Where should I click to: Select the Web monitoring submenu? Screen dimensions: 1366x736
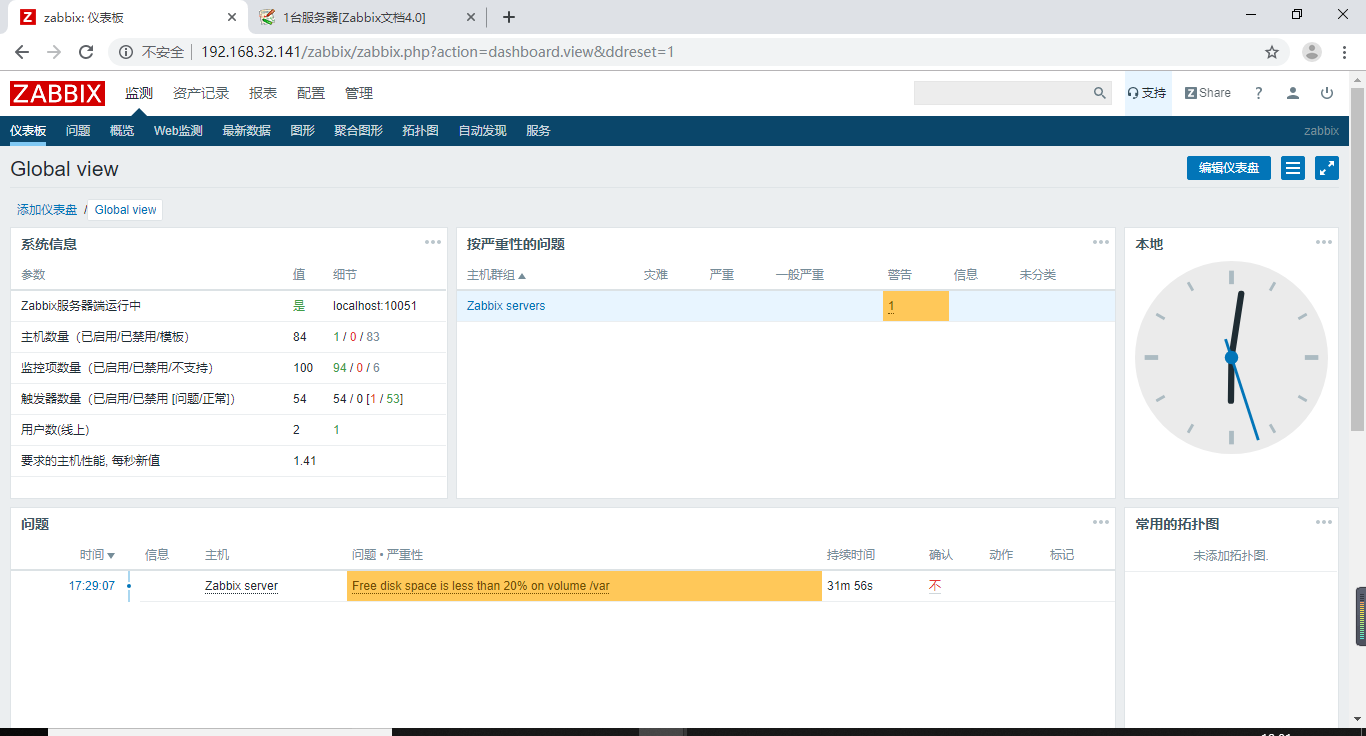click(178, 131)
